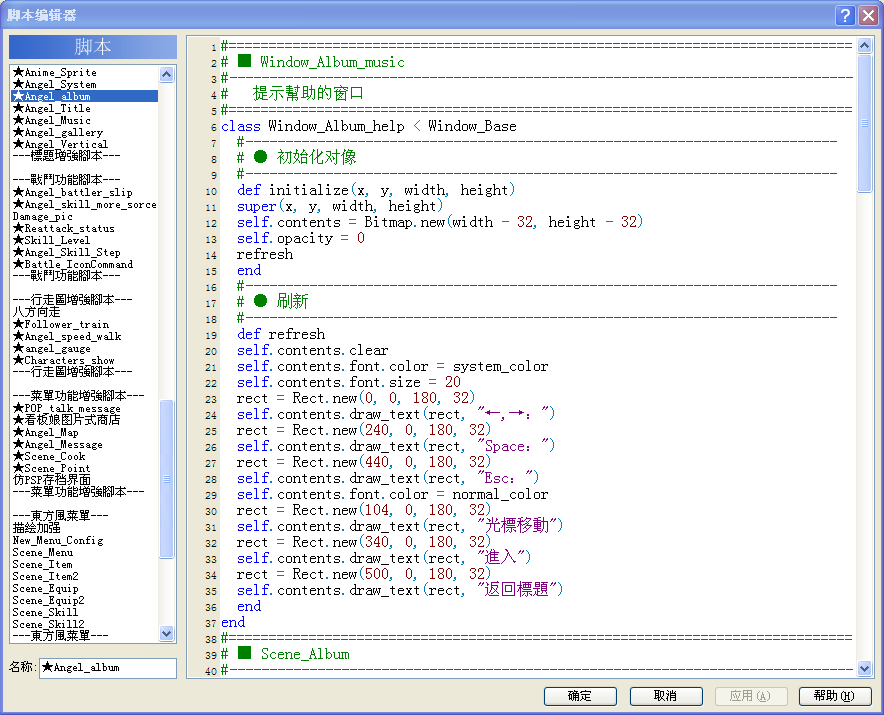The width and height of the screenshot is (884, 715).
Task: Select the ★Characters_show script
Action: 85,360
